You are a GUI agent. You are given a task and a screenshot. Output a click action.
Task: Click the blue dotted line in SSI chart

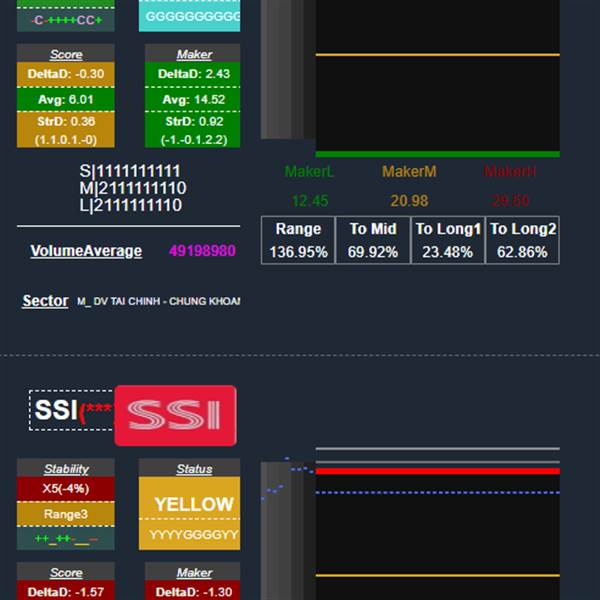click(437, 492)
